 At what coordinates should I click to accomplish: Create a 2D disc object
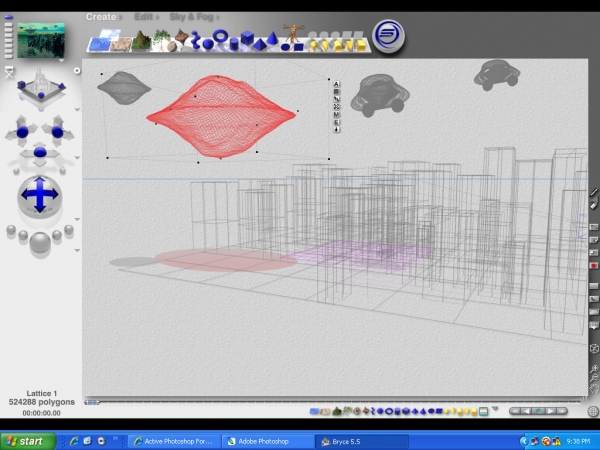(285, 47)
